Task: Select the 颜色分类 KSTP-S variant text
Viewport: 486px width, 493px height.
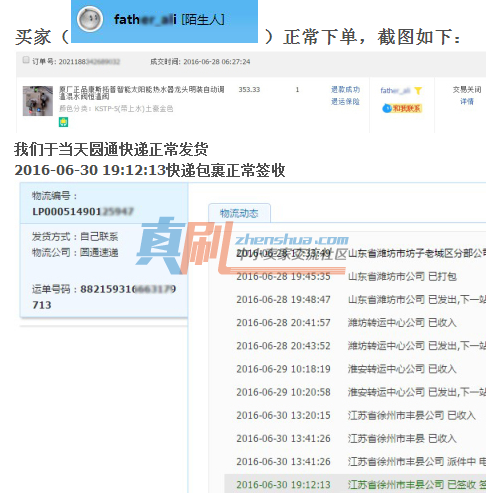Action: pyautogui.click(x=116, y=109)
